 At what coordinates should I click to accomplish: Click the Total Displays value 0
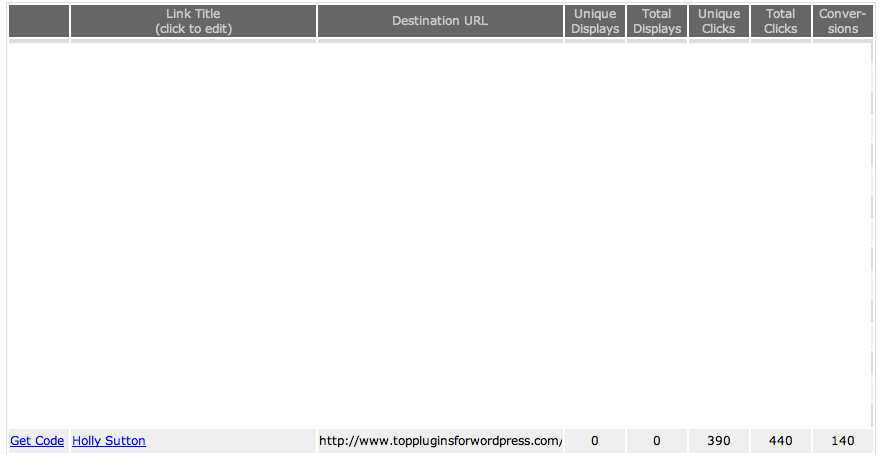[657, 441]
